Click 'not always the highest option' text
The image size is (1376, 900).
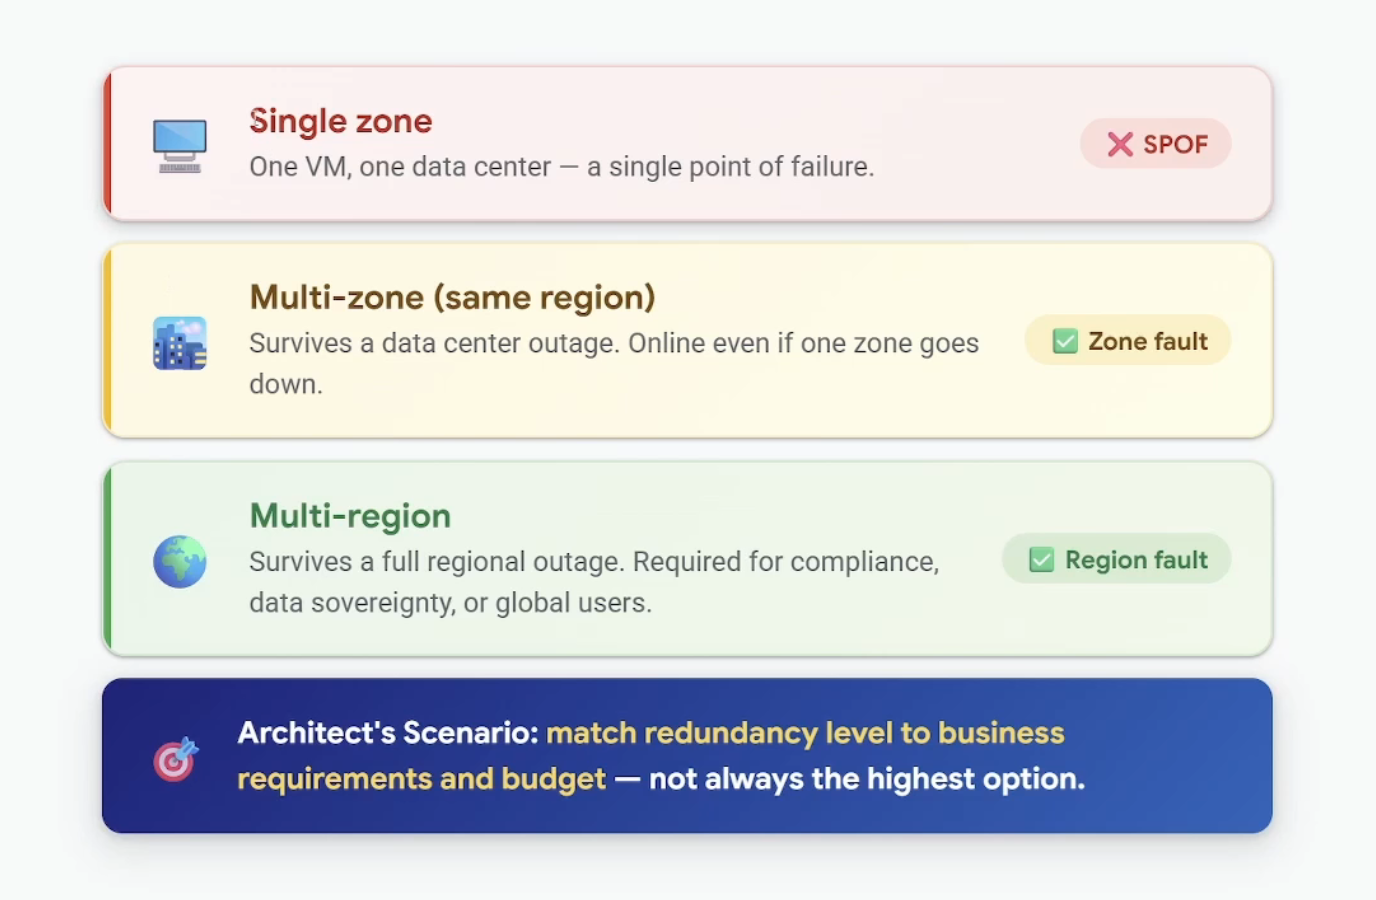click(867, 779)
